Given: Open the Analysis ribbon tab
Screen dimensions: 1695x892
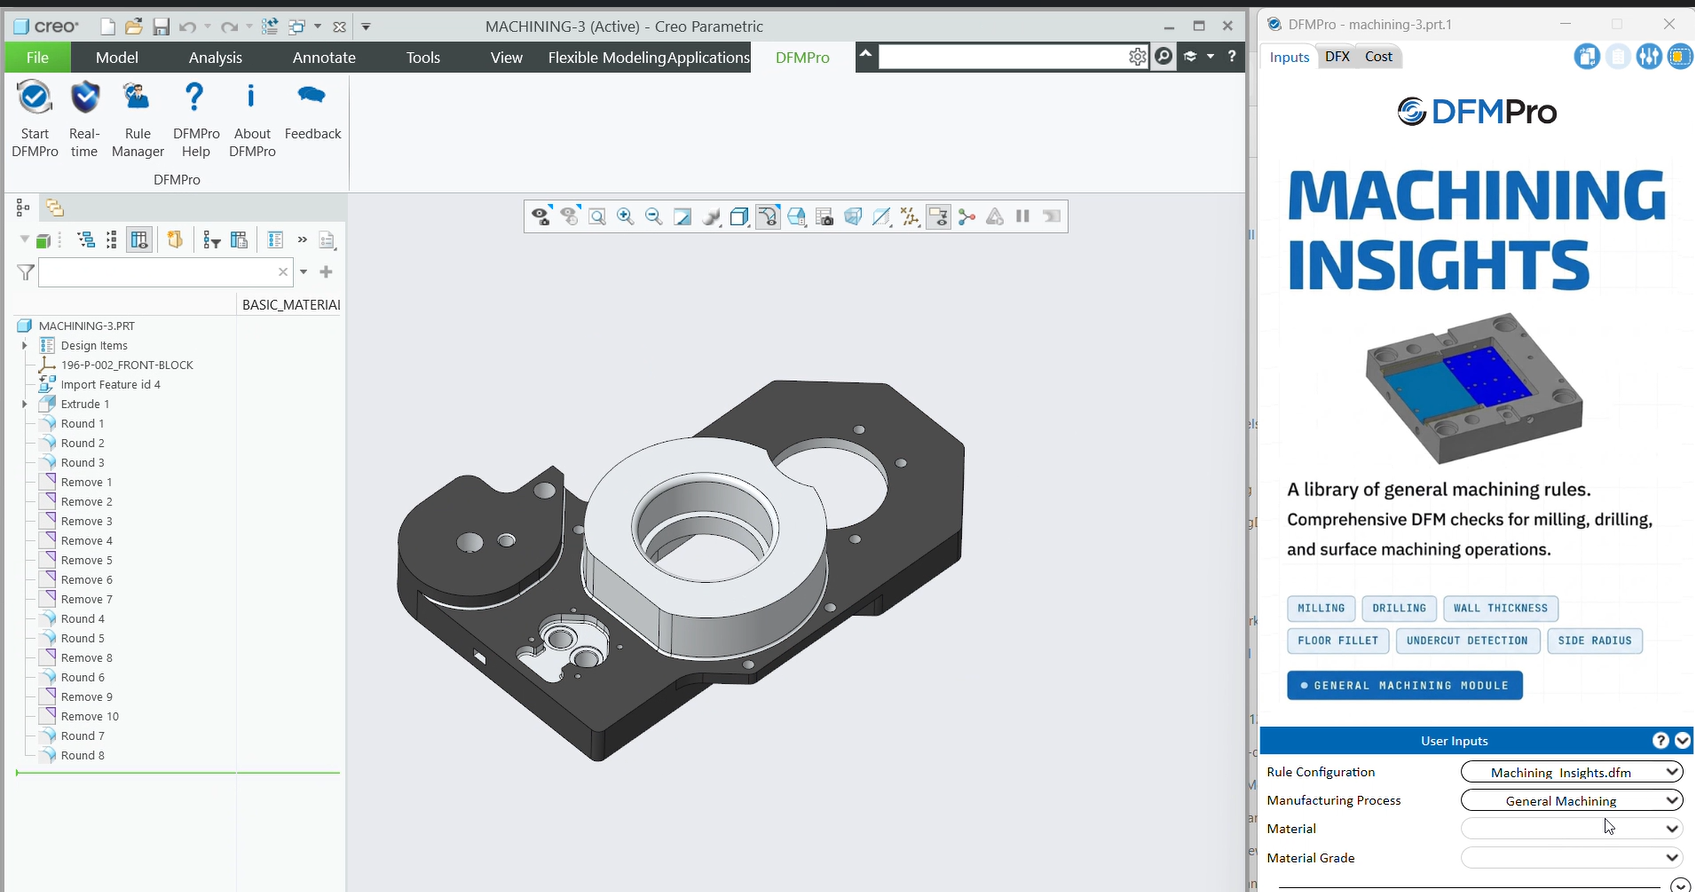Looking at the screenshot, I should [x=216, y=57].
